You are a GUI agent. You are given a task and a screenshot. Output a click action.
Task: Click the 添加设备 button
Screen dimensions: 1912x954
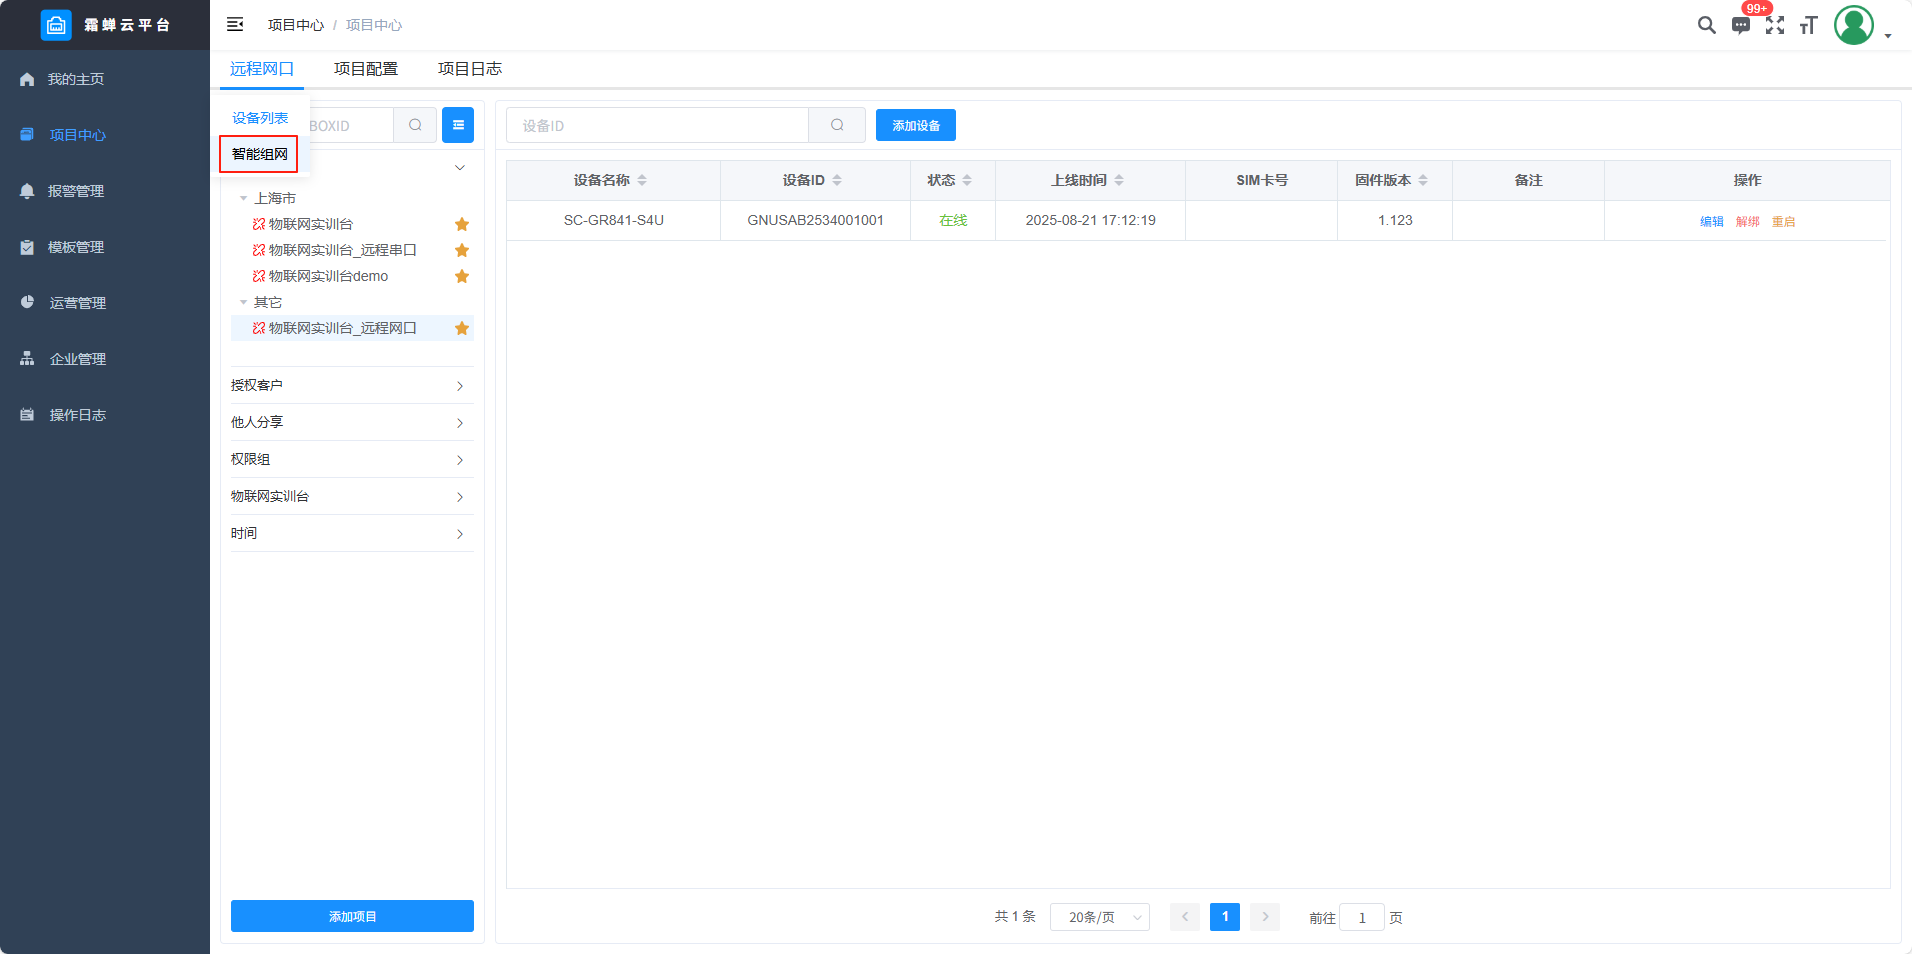[915, 125]
